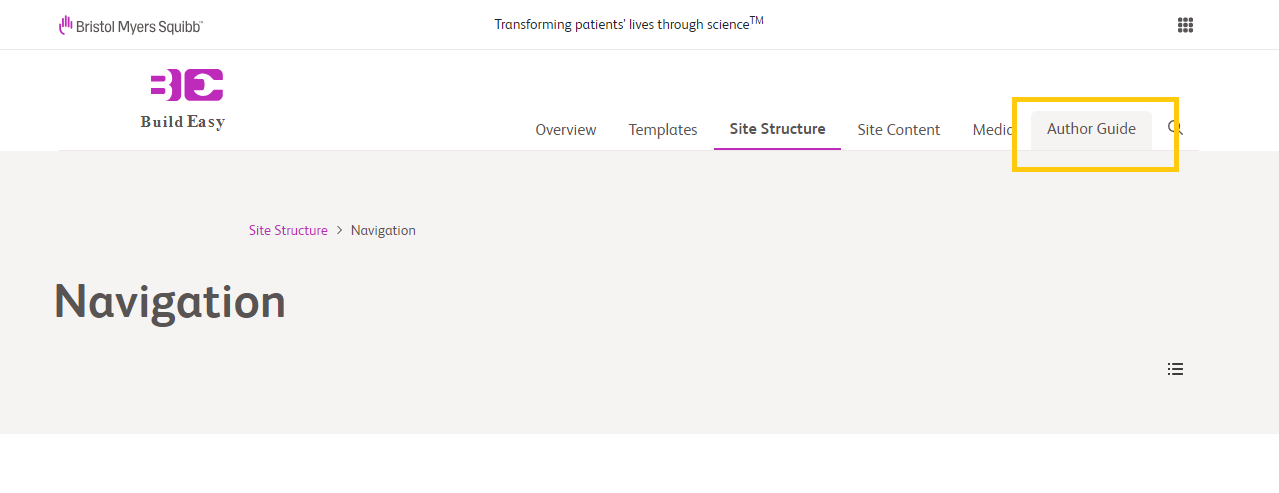The width and height of the screenshot is (1279, 493).
Task: Click the purple underline beneath Site Structure
Action: tap(777, 149)
